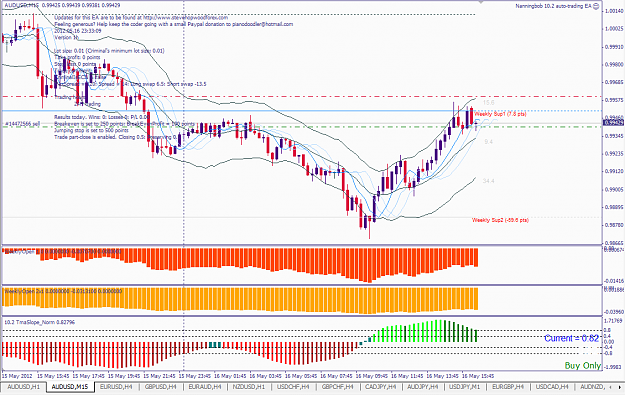Open the EURGBP,H4 chart tab

point(507,387)
